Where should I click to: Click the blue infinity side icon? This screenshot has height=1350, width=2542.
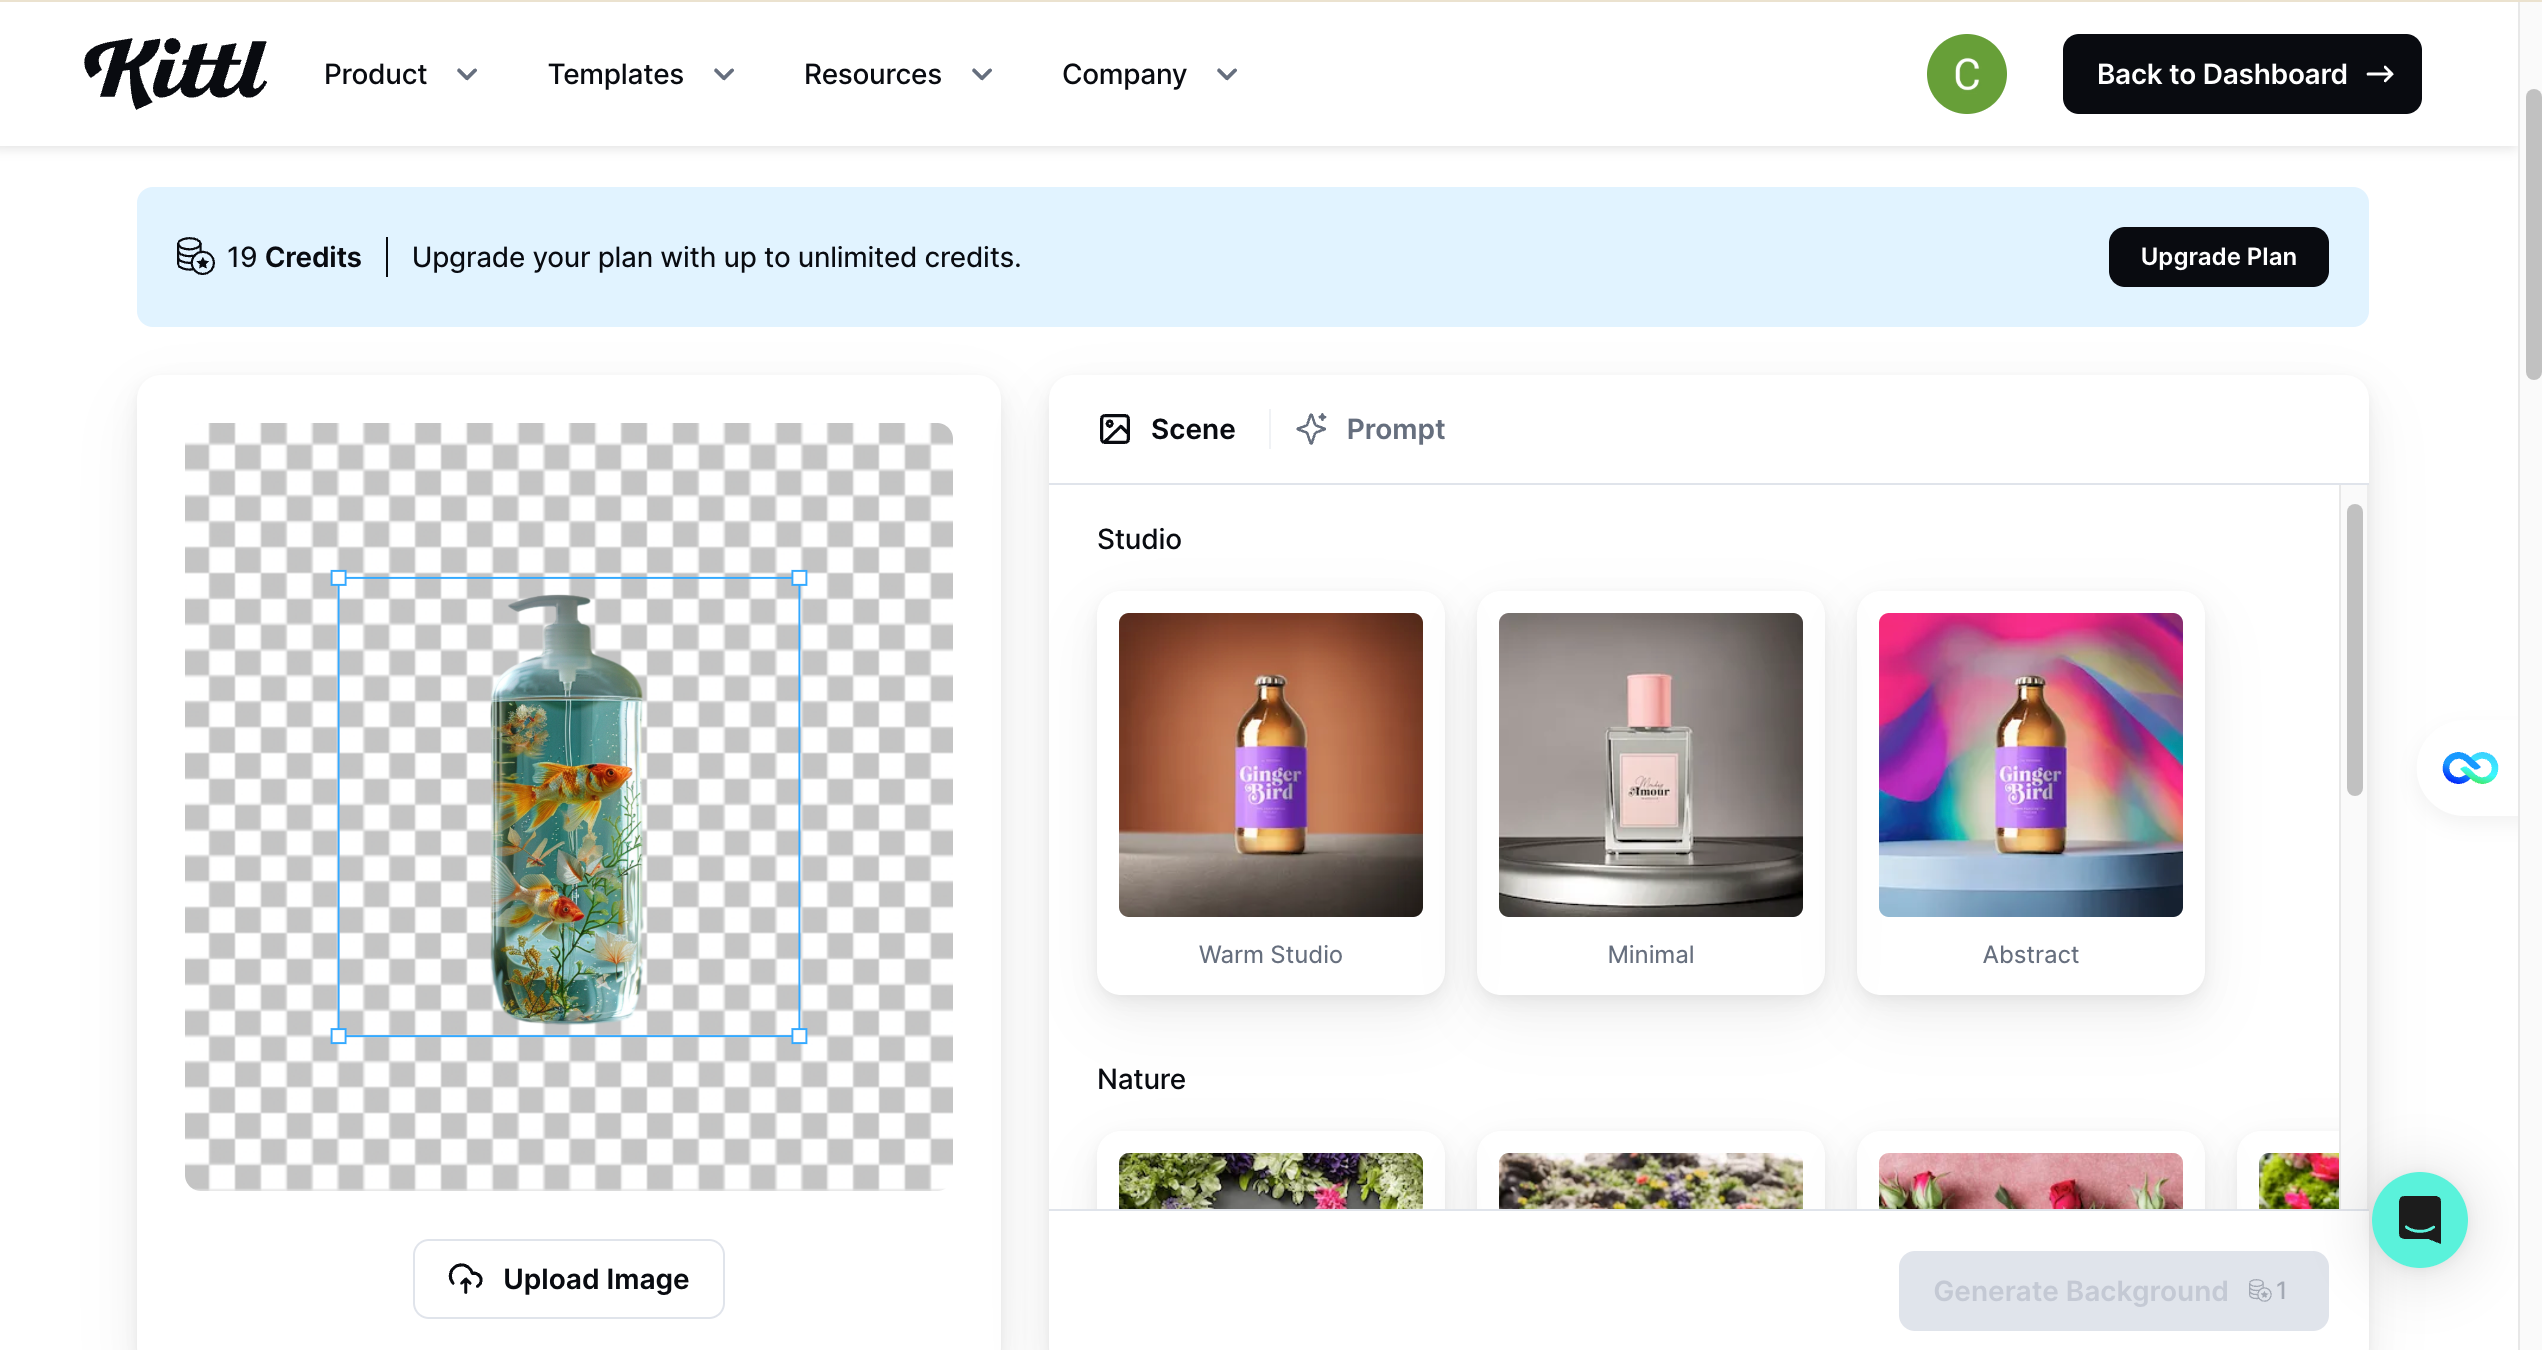click(x=2470, y=768)
